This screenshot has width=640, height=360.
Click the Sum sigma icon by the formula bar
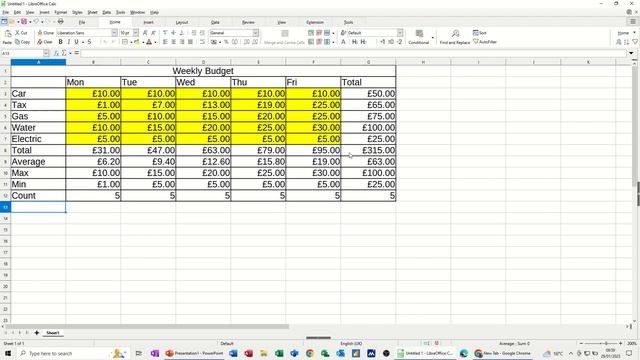(x=64, y=53)
